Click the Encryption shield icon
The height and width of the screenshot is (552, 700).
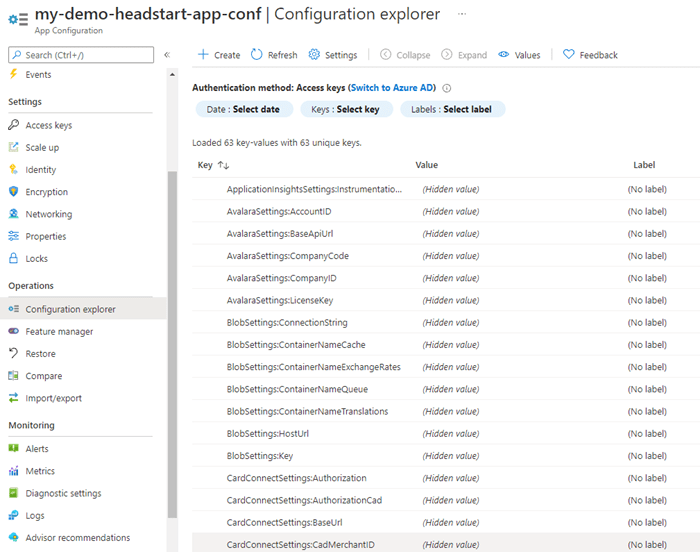pos(13,192)
